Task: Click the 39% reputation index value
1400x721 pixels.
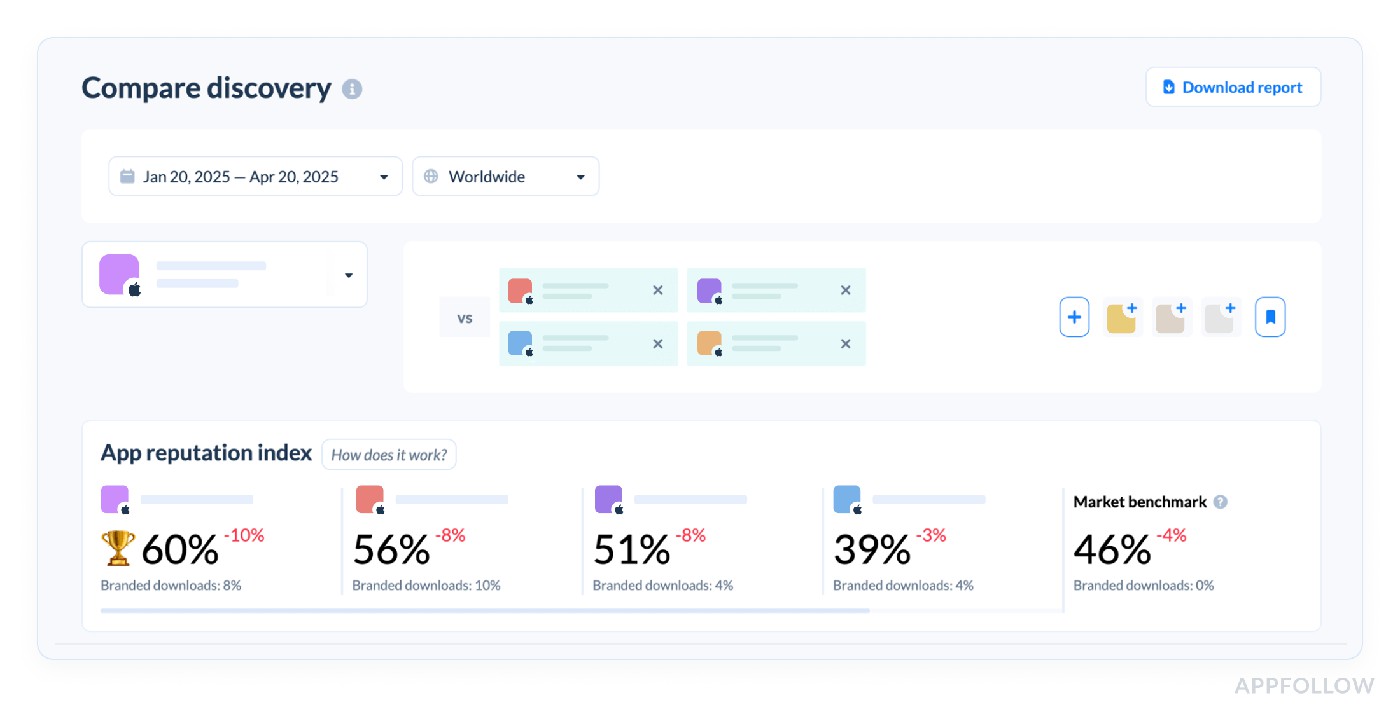Action: click(872, 549)
